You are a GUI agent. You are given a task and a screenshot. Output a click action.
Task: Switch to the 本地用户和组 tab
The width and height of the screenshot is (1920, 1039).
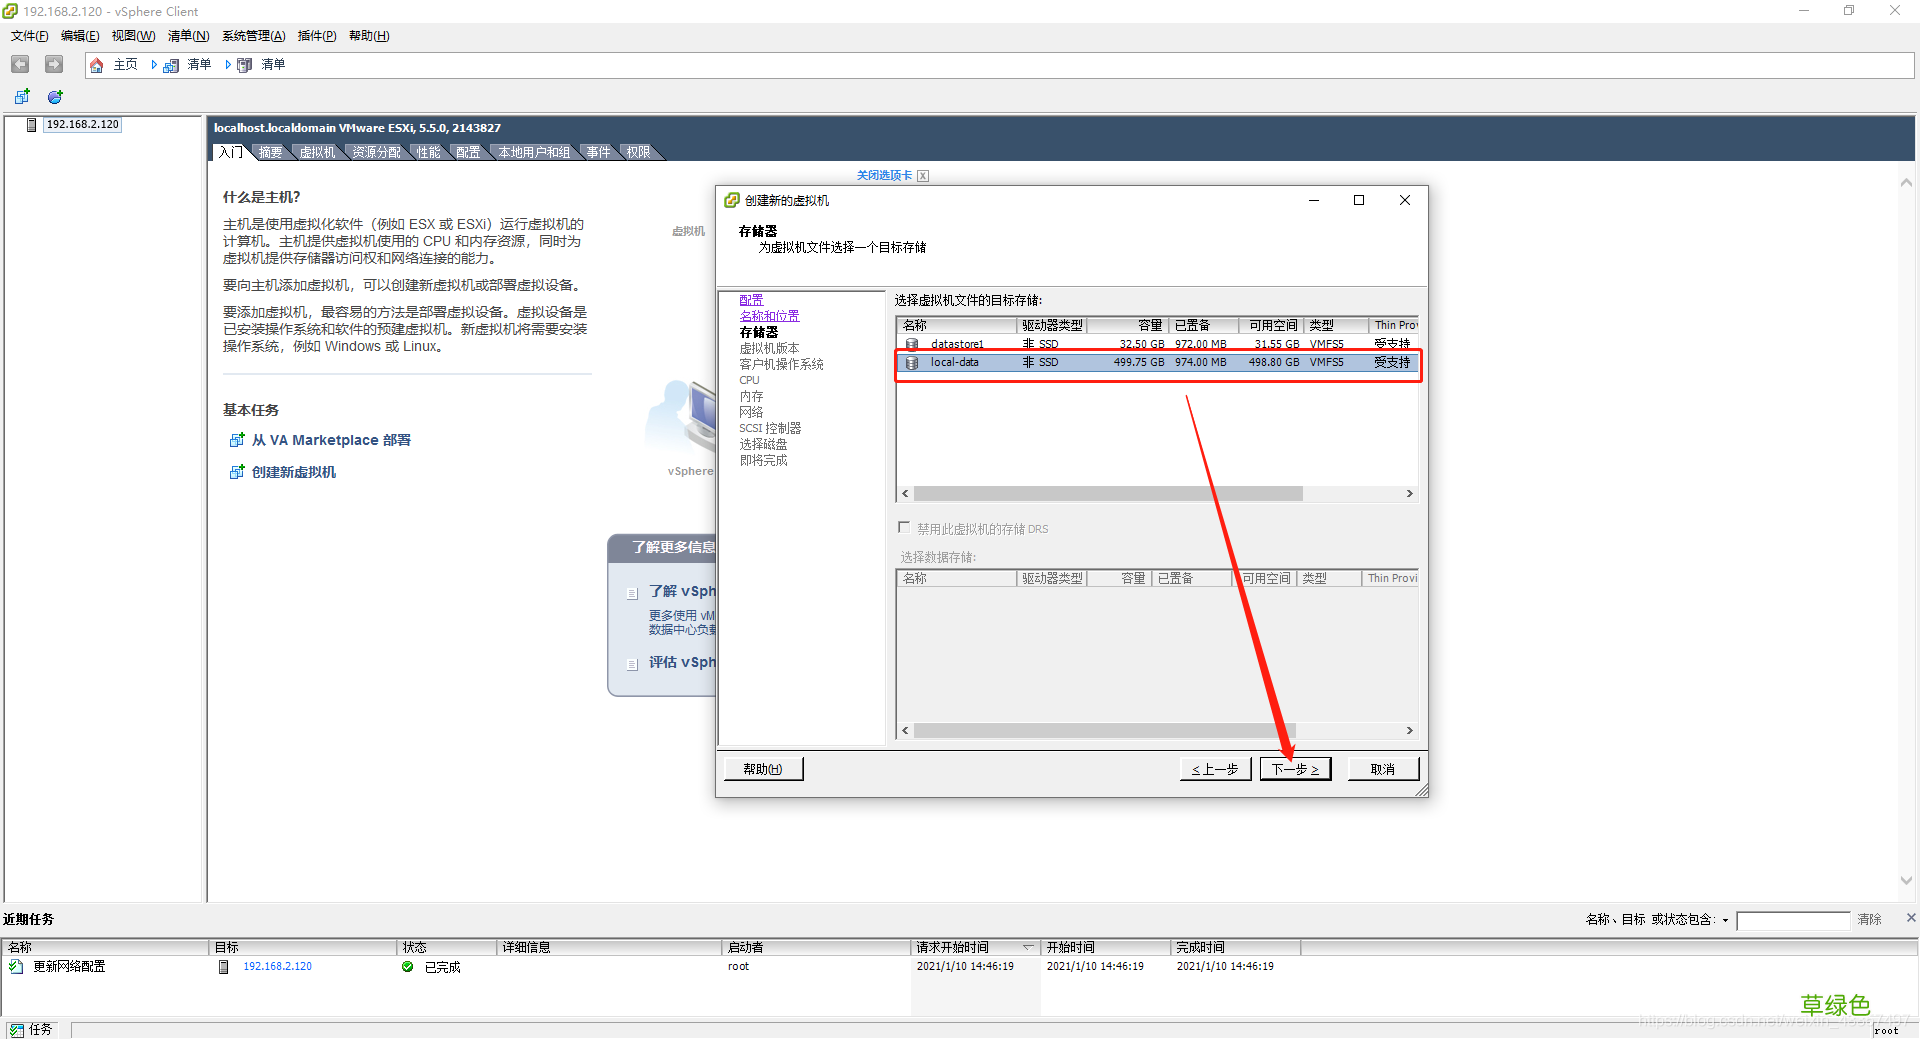click(534, 152)
